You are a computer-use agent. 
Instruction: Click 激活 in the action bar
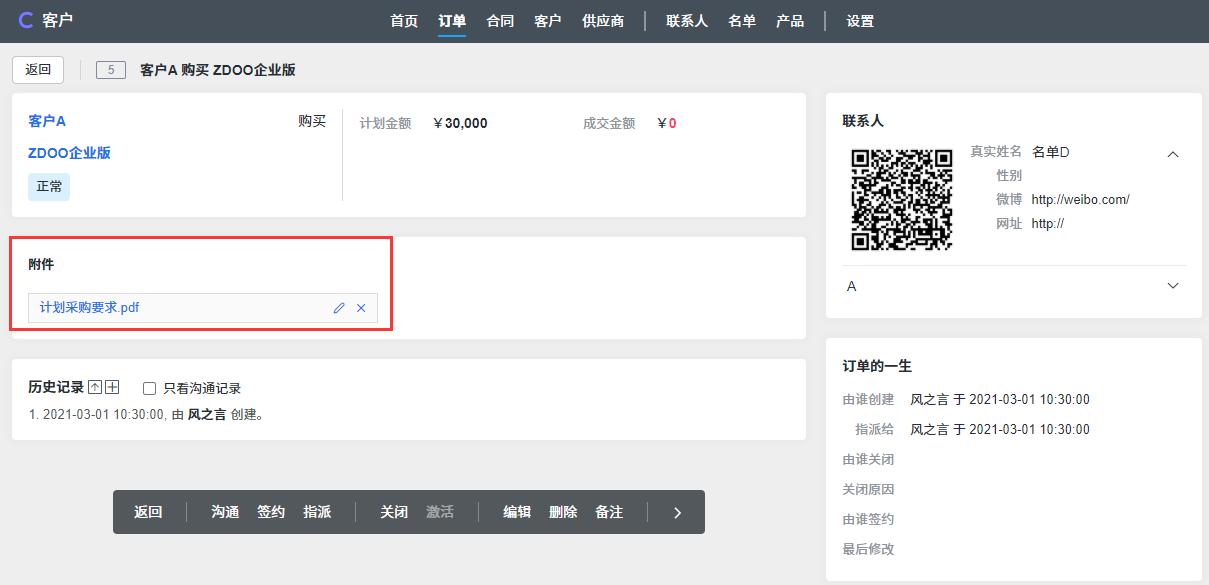pos(440,512)
